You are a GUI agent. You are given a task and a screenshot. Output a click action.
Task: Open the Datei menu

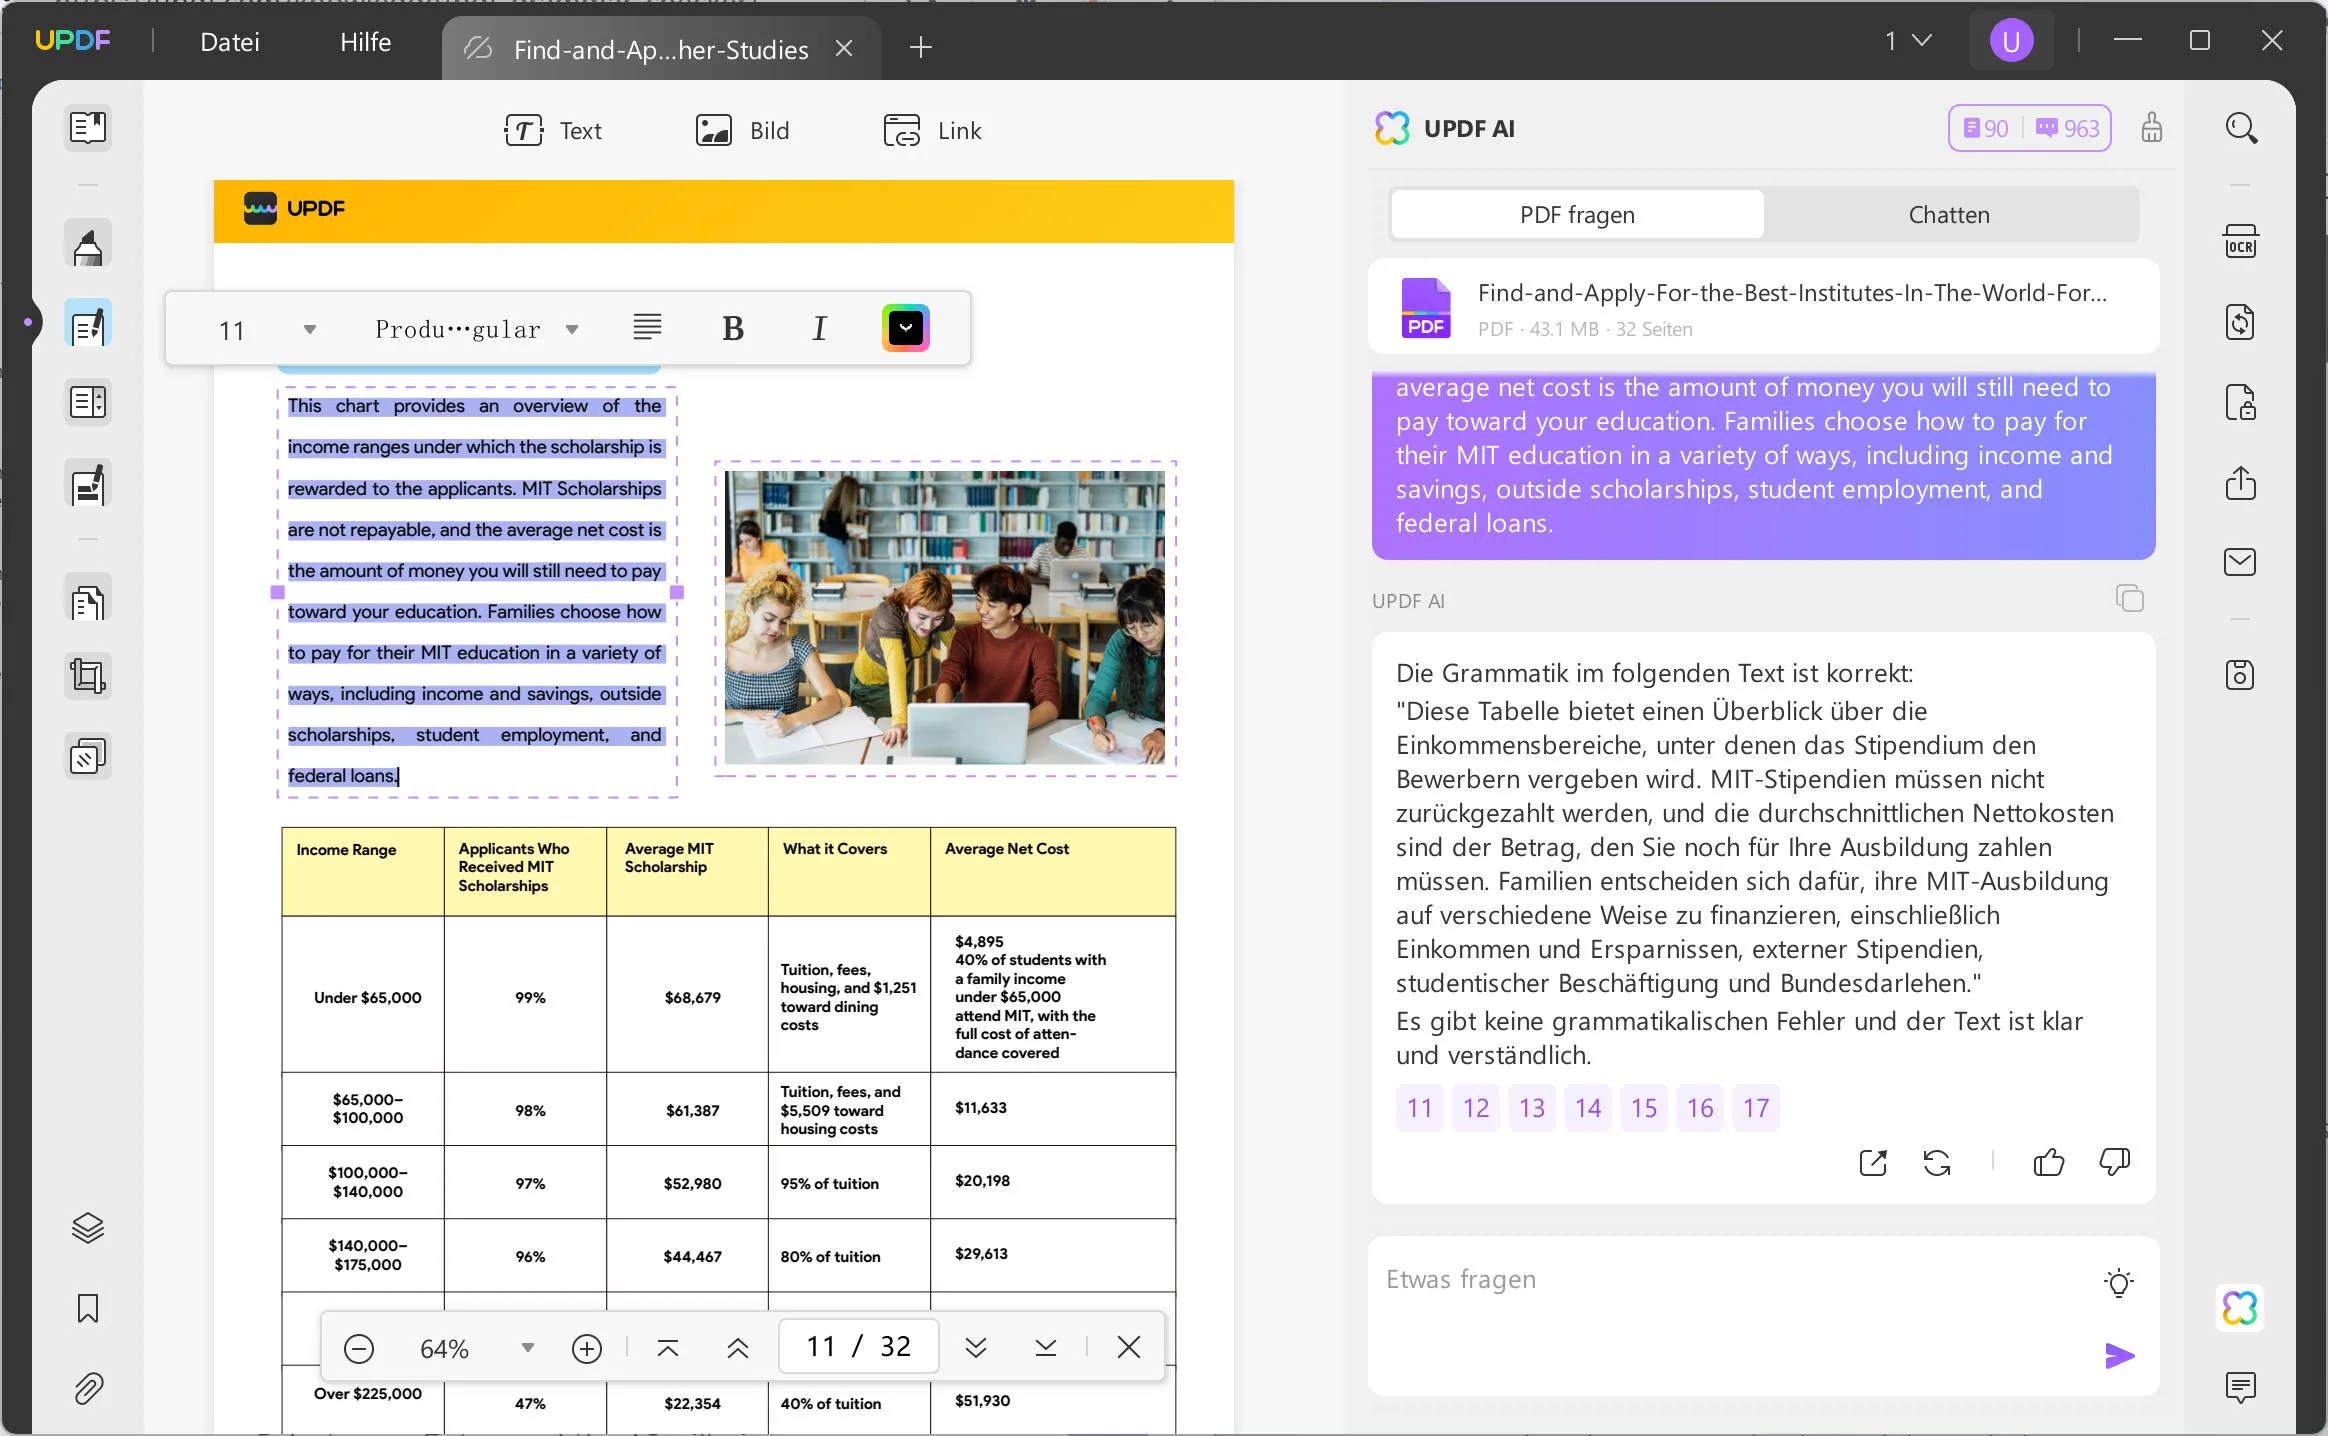click(230, 42)
